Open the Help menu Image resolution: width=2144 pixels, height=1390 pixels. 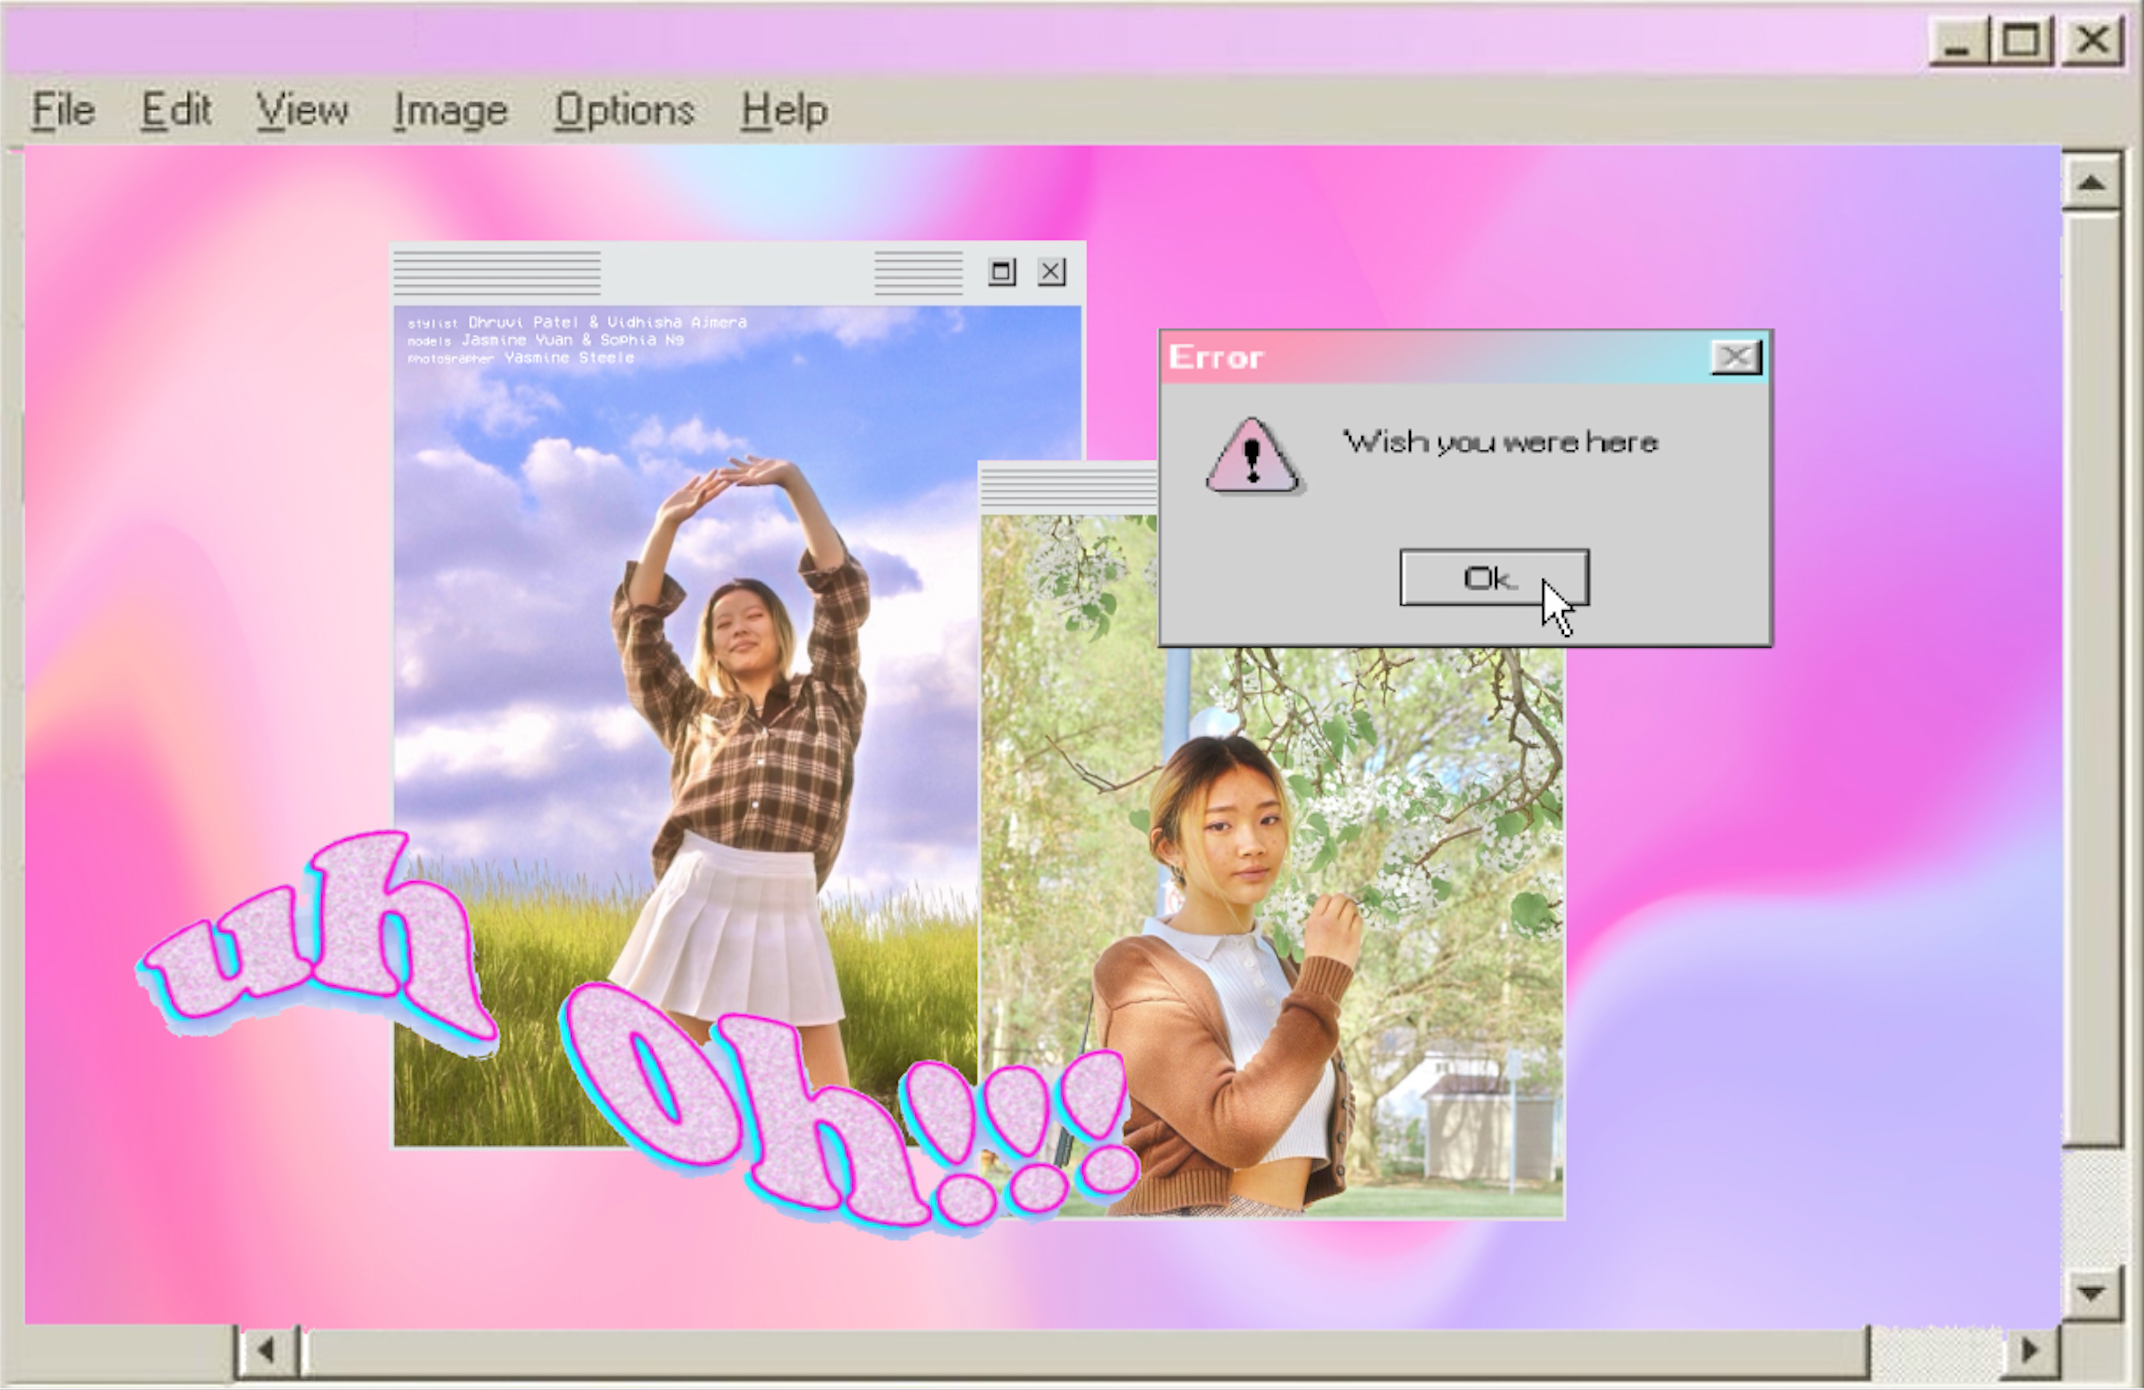(784, 110)
